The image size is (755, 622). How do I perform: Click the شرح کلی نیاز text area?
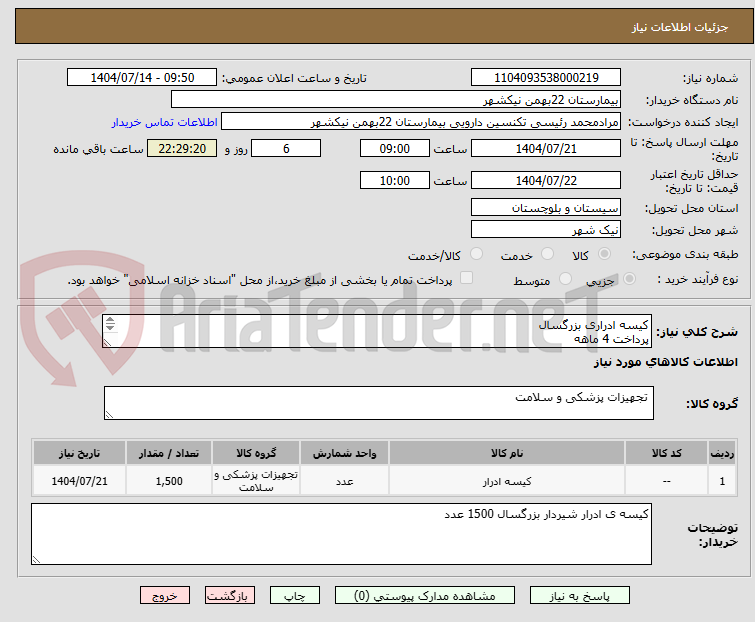pos(377,331)
